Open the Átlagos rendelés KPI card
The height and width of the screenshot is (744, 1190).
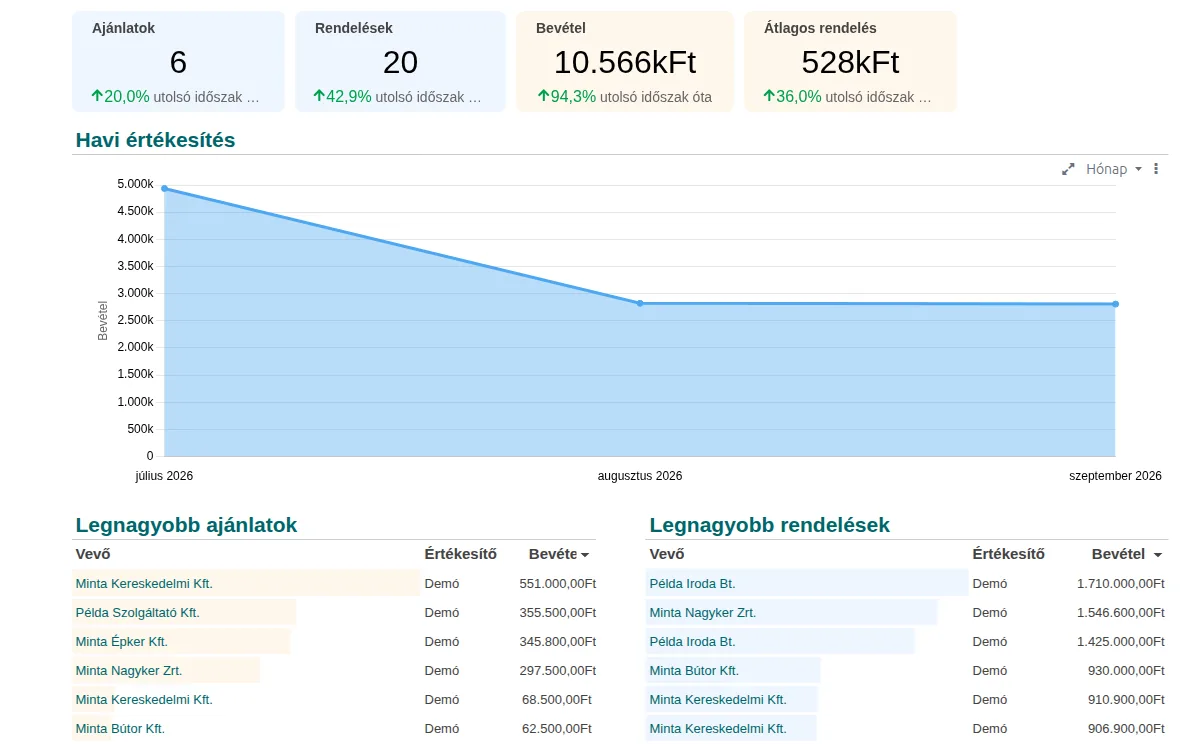tap(850, 61)
